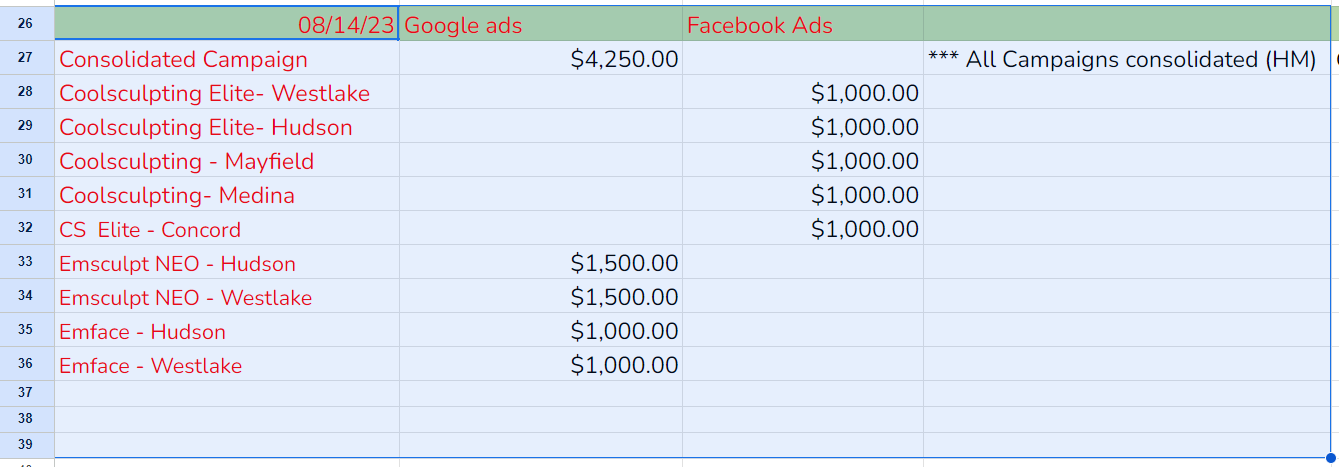This screenshot has width=1339, height=467.
Task: Select row header 33
Action: (27, 262)
